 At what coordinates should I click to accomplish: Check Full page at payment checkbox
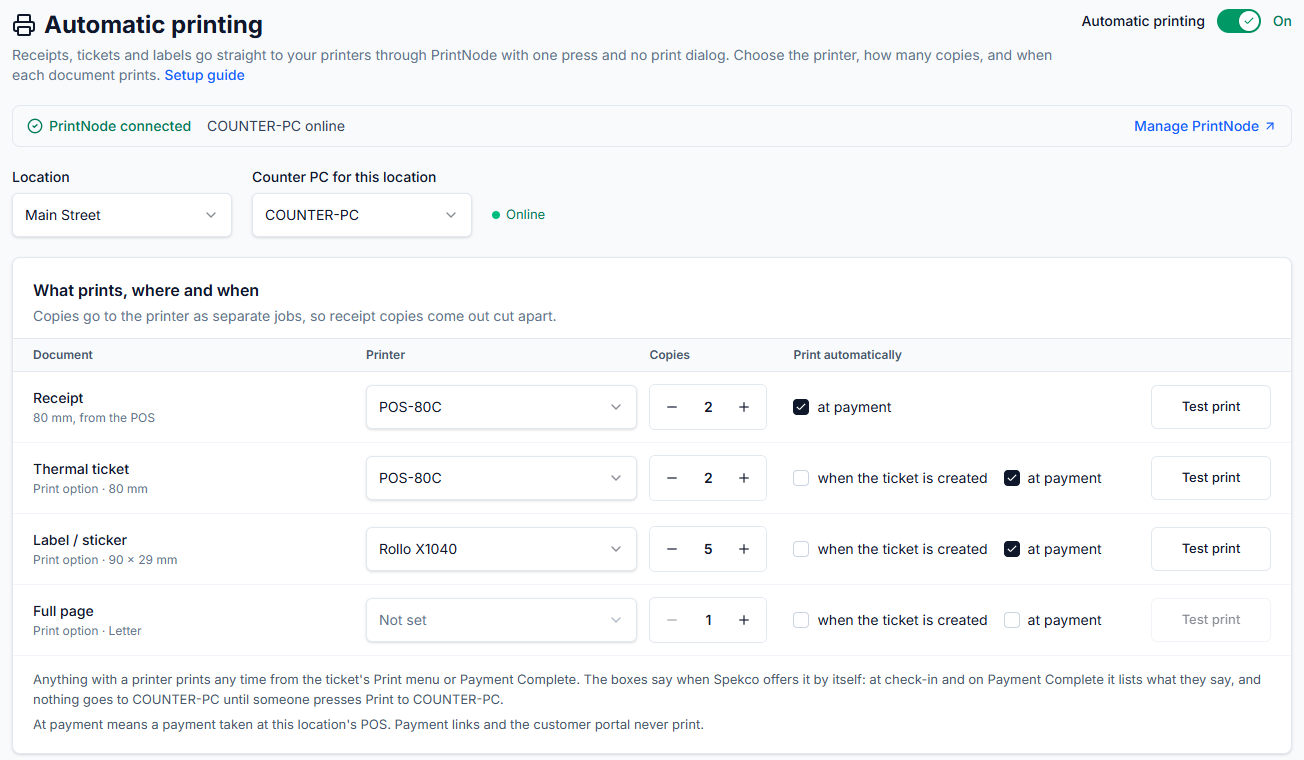tap(1012, 620)
